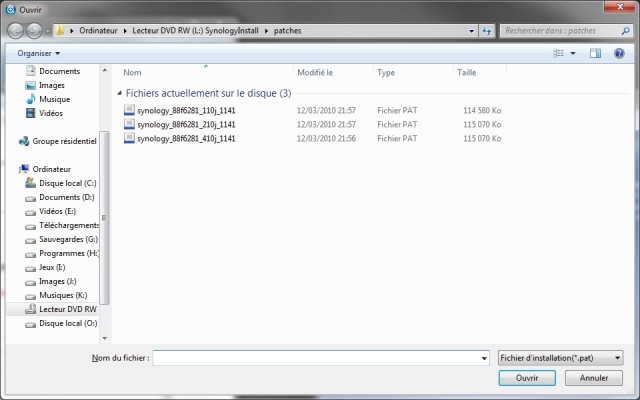
Task: Select file synology_88f6281_410j_1141
Action: tap(186, 138)
